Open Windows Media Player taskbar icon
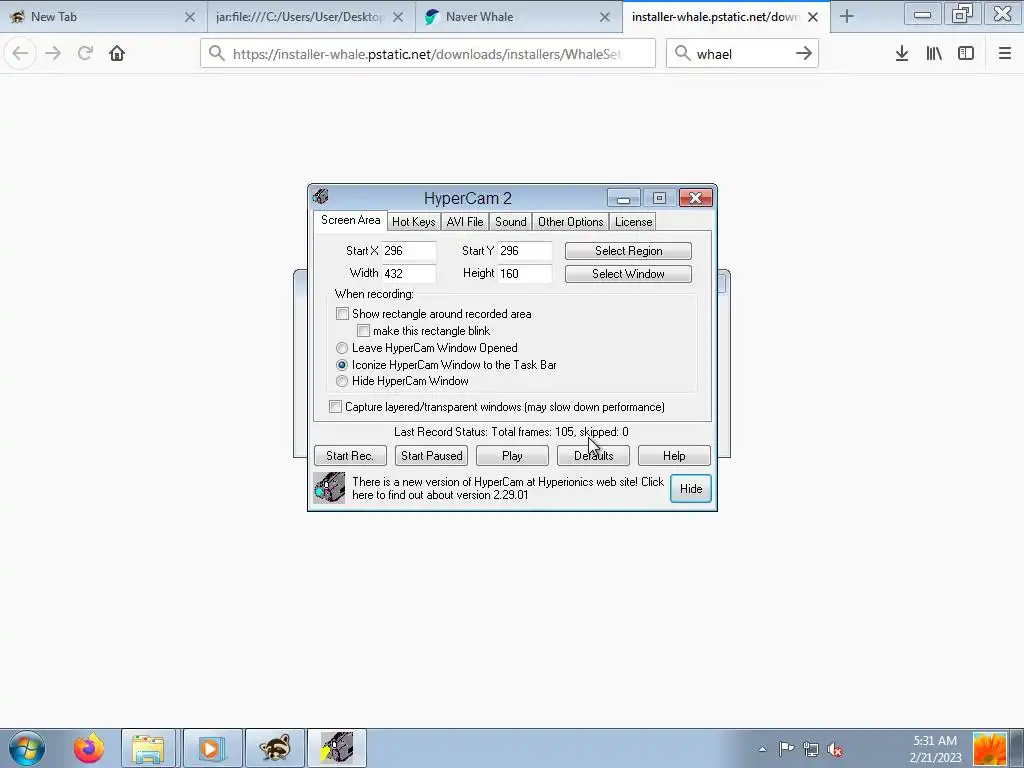The width and height of the screenshot is (1024, 768). coord(212,748)
